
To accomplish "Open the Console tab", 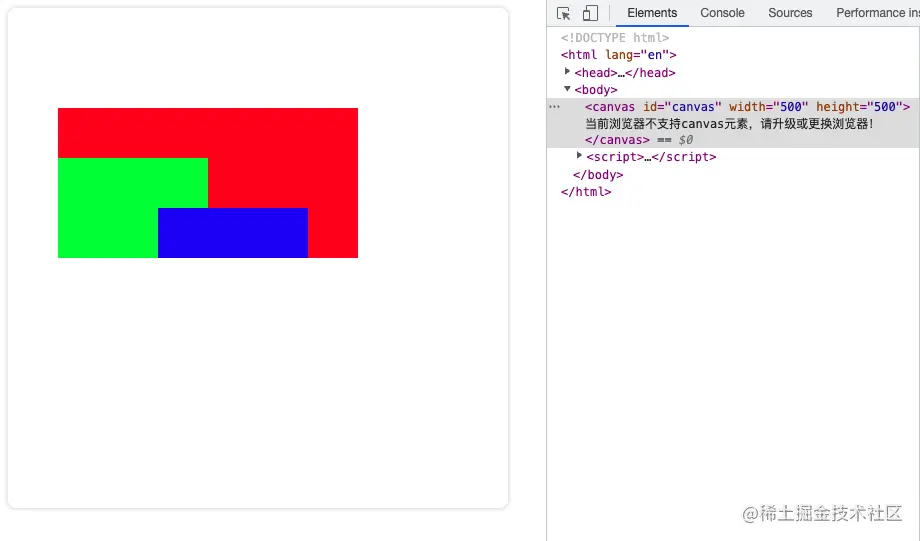I will 722,13.
